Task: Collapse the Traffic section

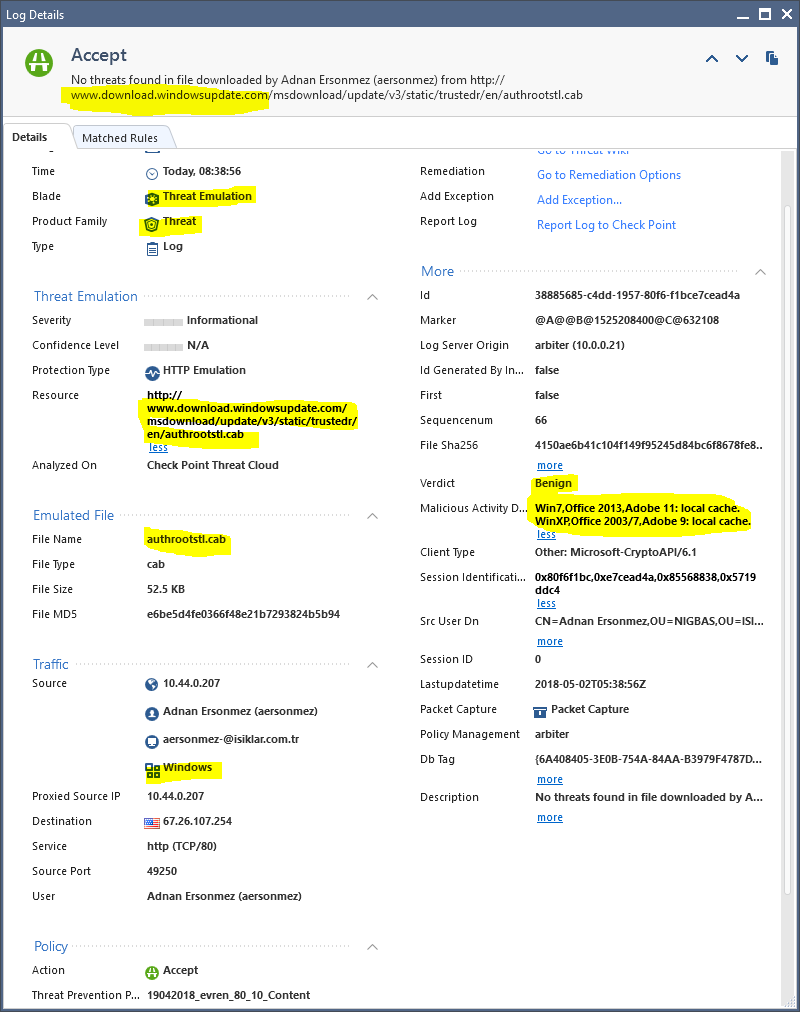Action: (x=372, y=665)
